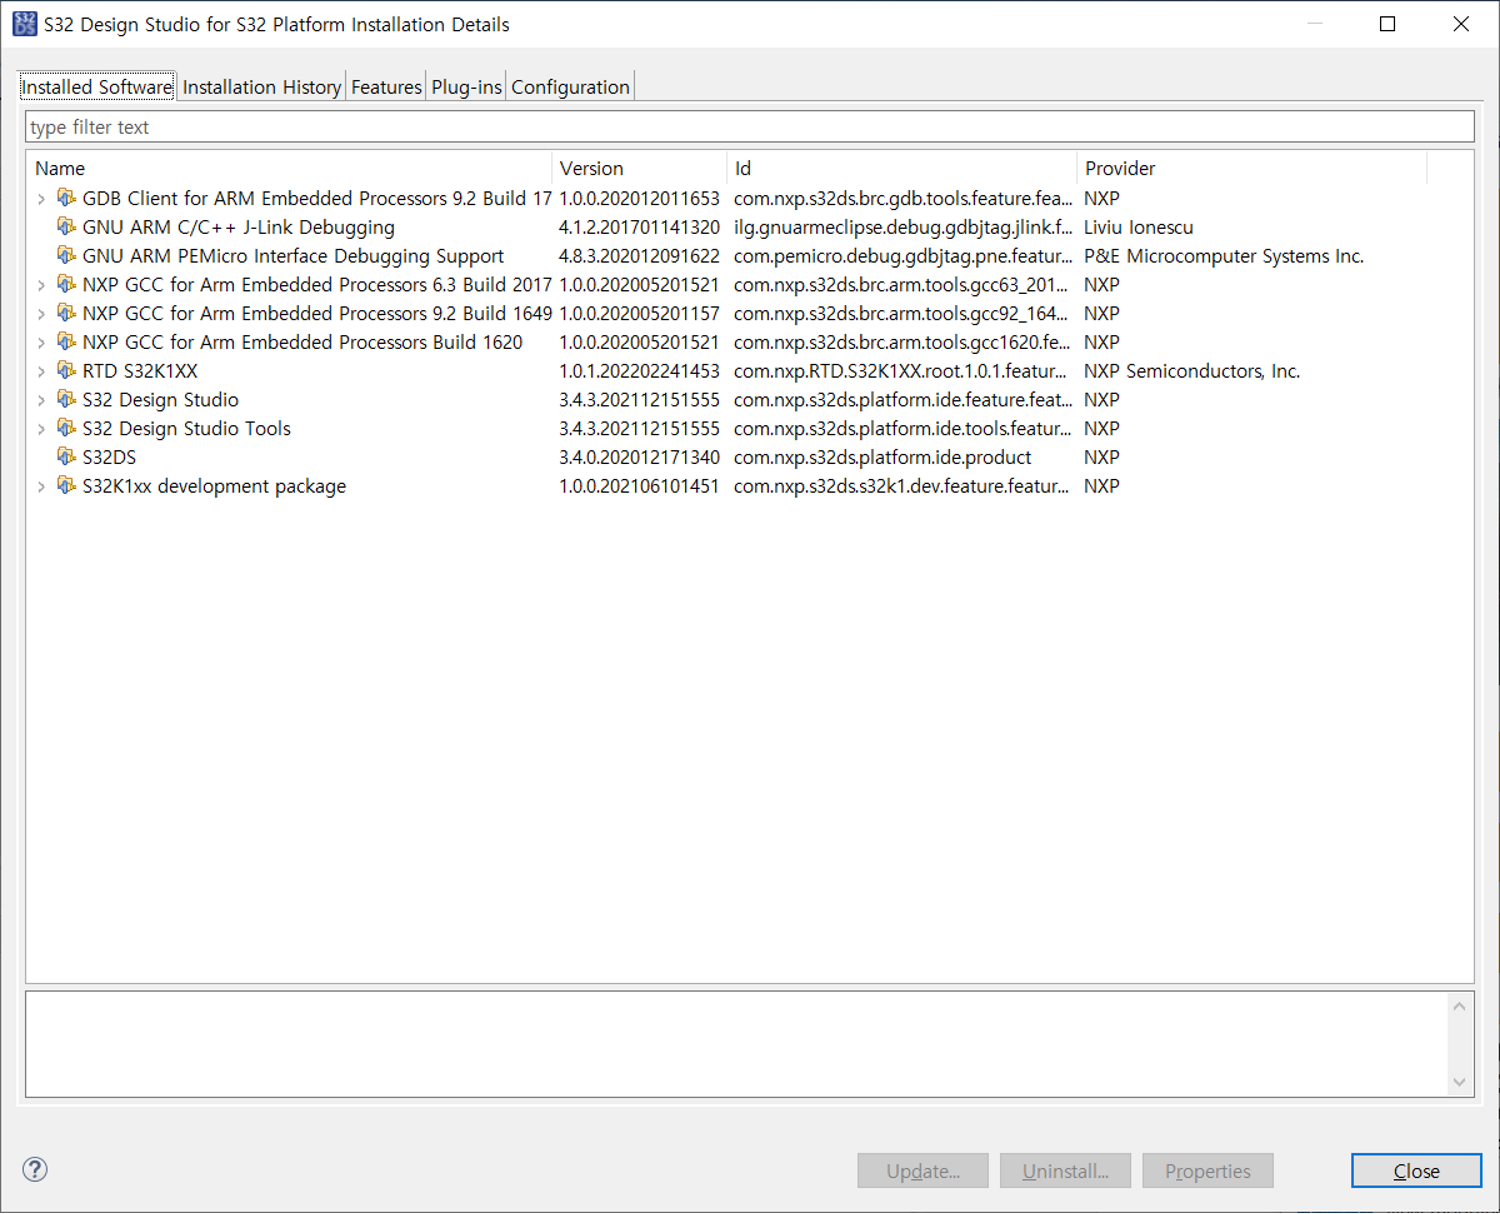
Task: Select version 4.1.2.201701141320 cell
Action: point(639,227)
